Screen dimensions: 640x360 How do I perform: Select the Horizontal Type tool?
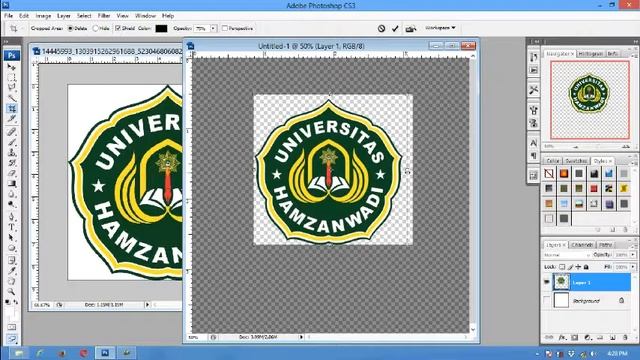12,227
